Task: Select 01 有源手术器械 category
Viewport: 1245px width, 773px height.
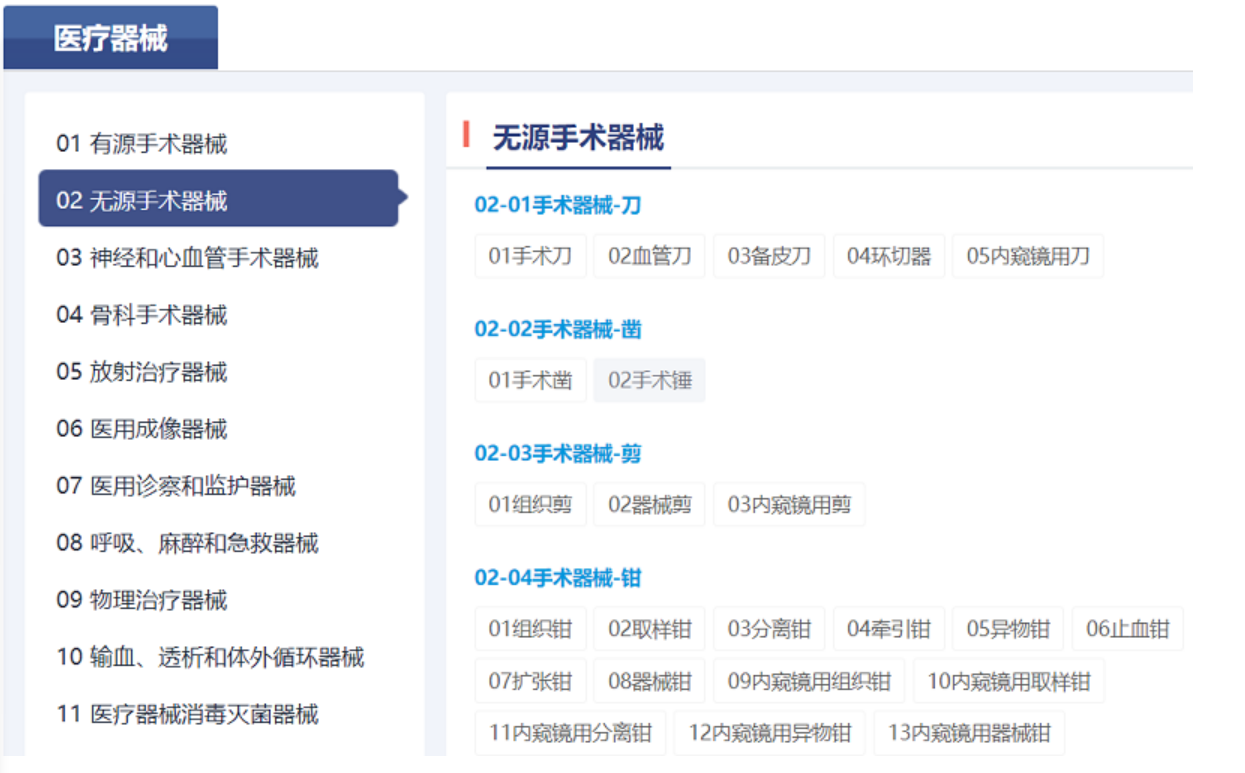Action: (x=141, y=144)
